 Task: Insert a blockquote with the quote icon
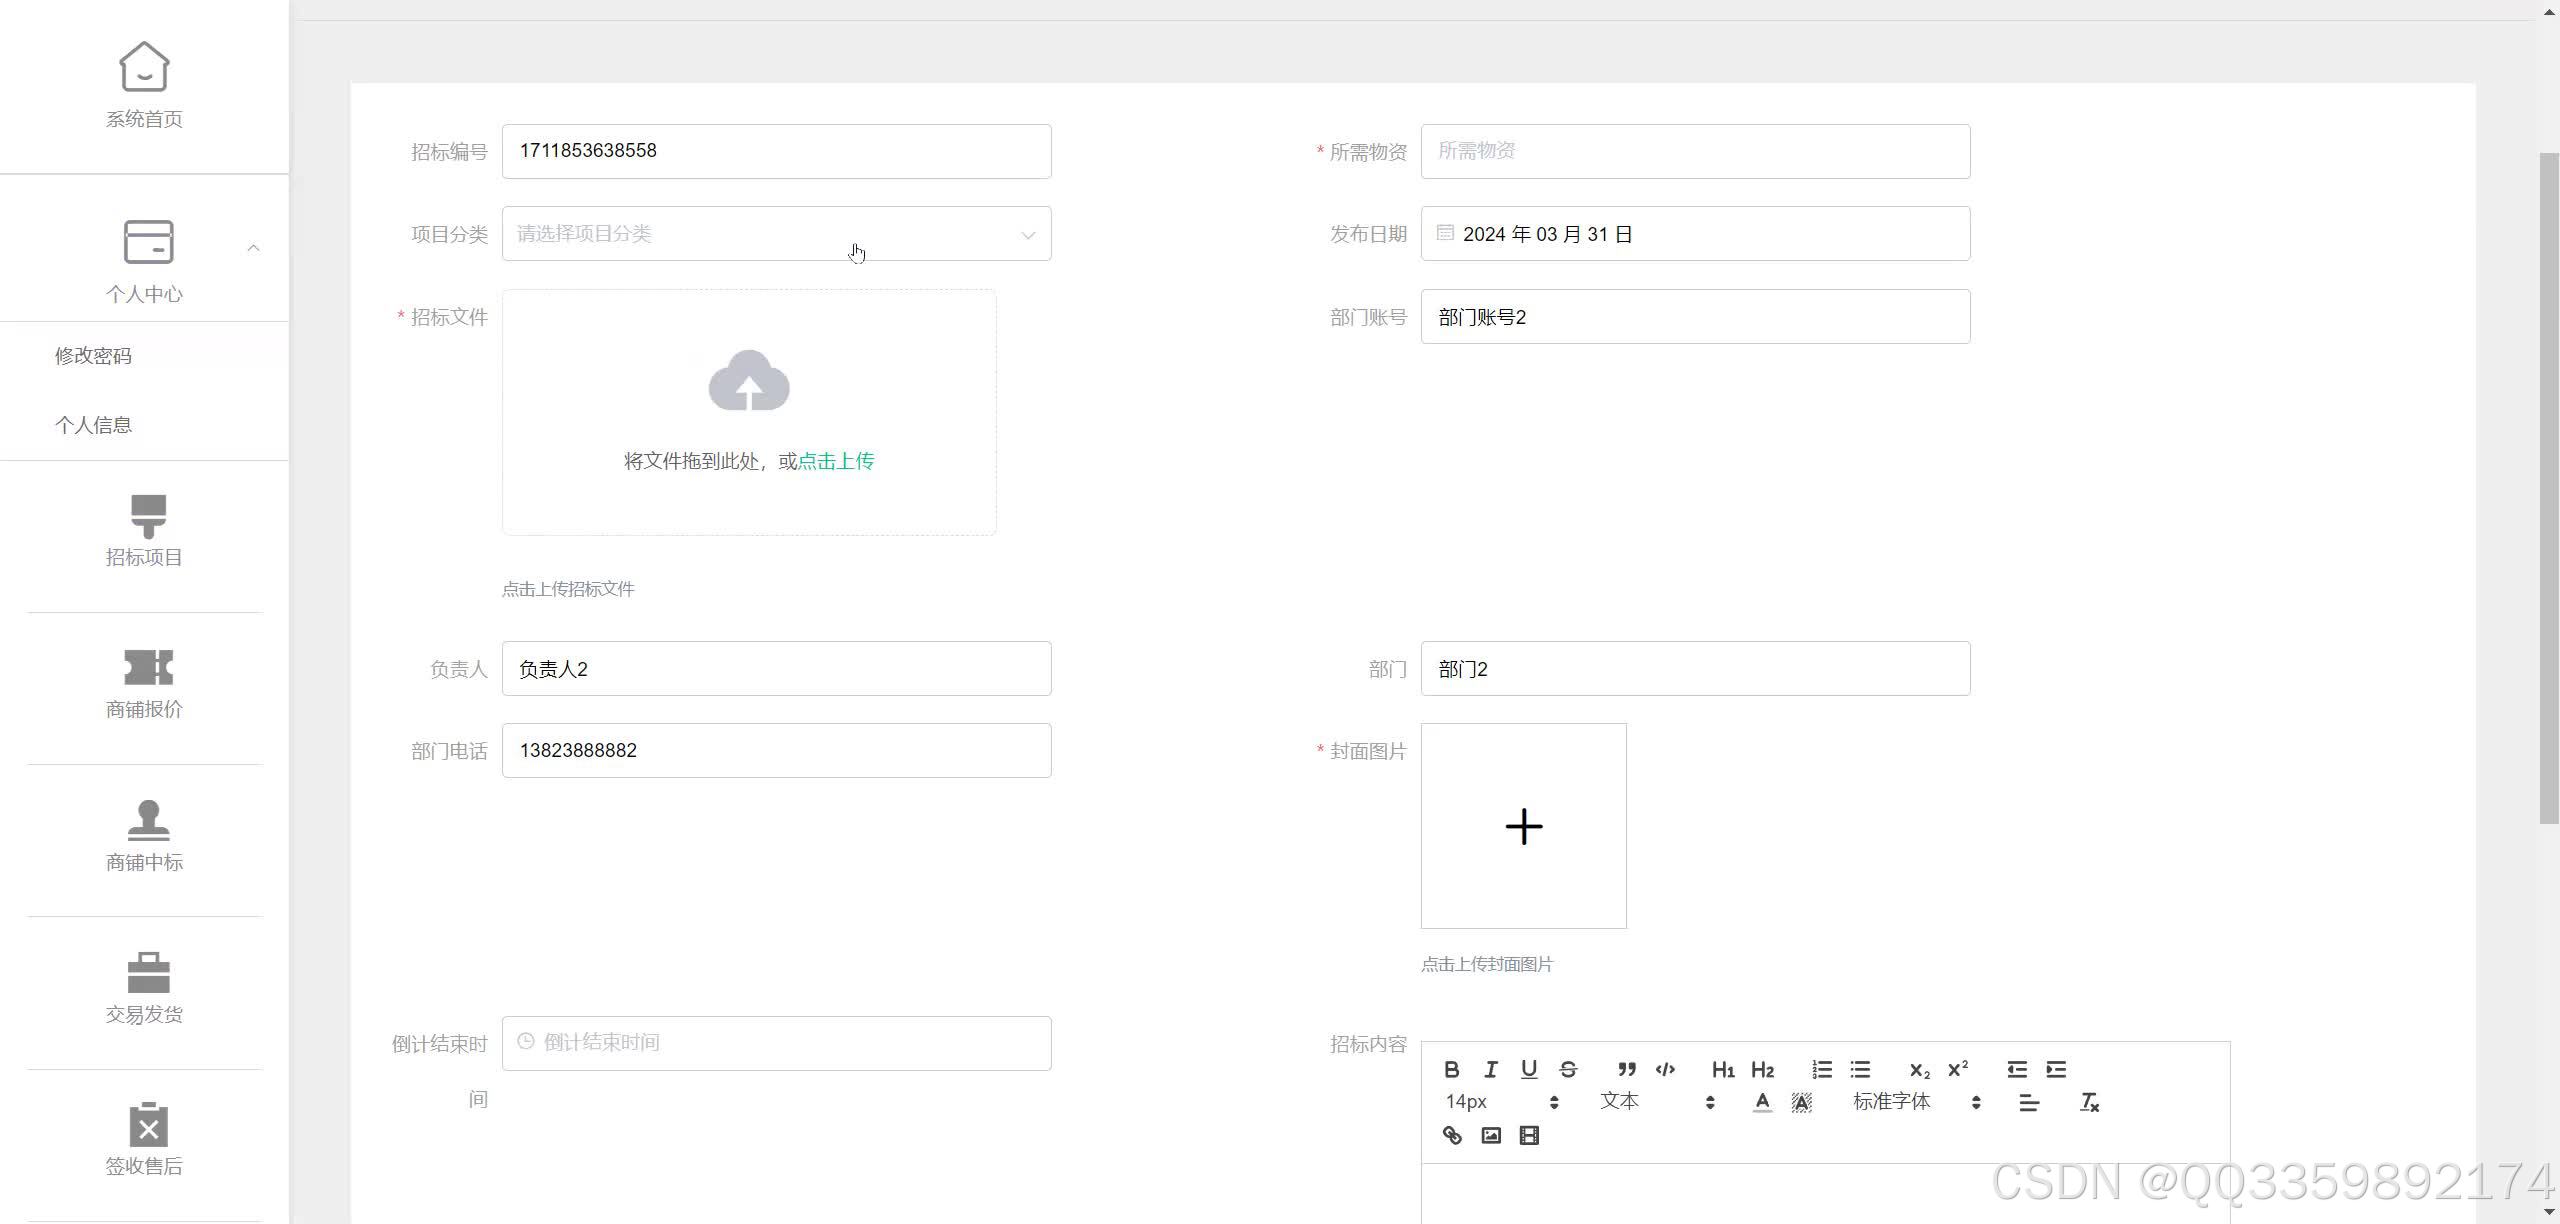1627,1069
